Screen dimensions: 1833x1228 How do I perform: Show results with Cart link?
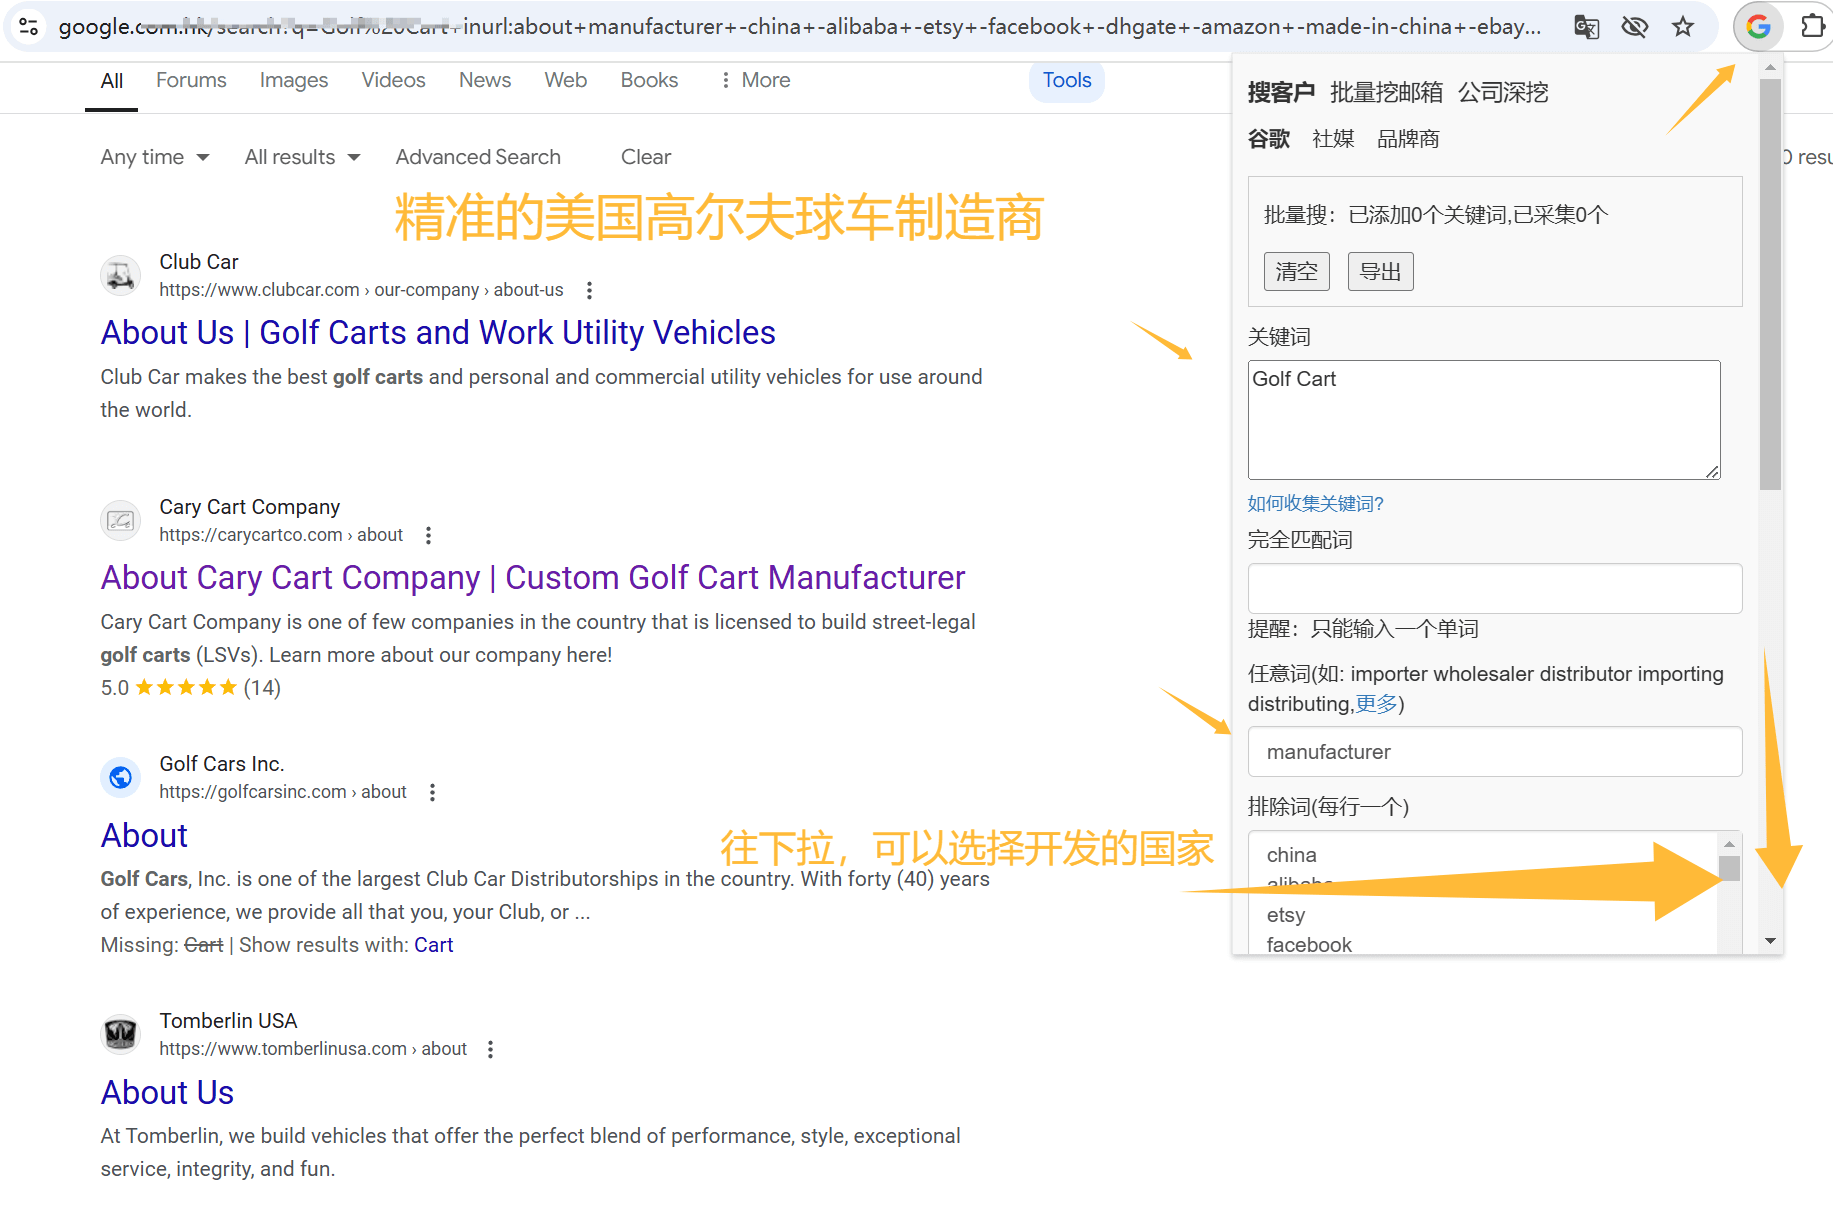[x=433, y=945]
